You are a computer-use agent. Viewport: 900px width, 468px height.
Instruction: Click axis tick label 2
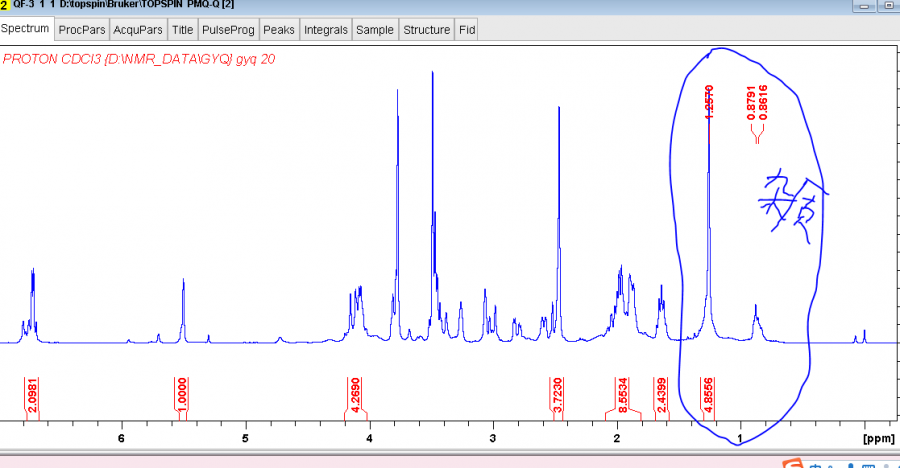pyautogui.click(x=617, y=439)
